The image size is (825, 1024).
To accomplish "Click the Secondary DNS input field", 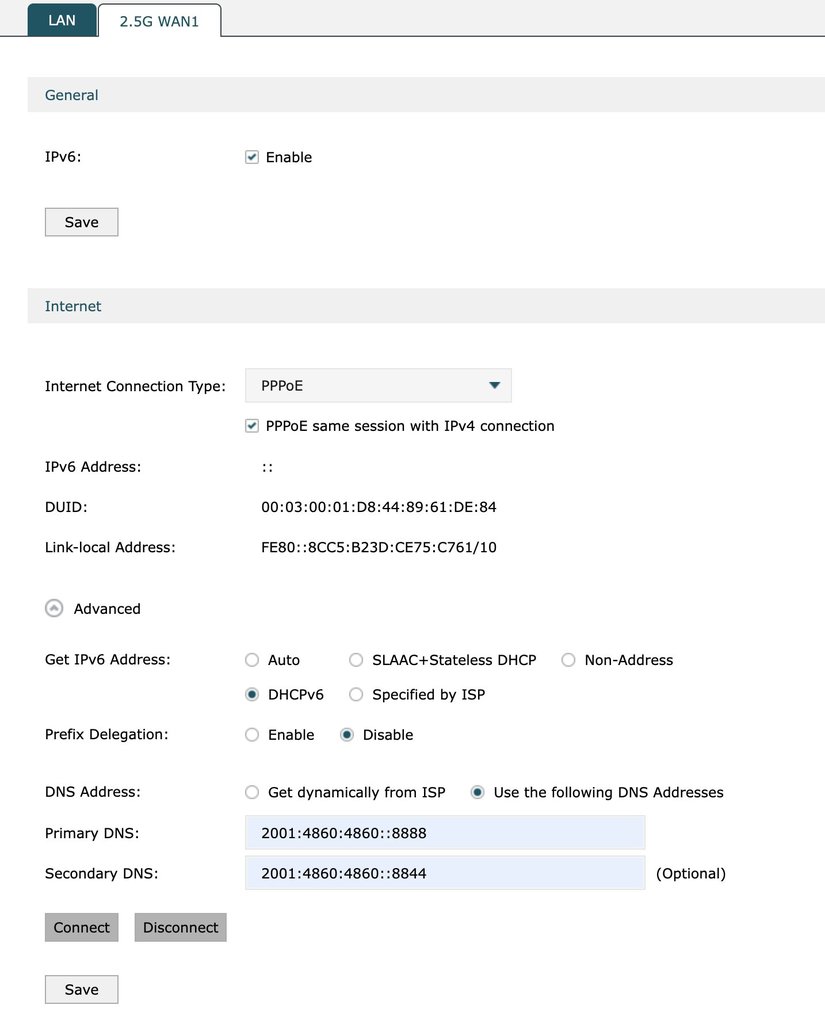I will tap(445, 873).
